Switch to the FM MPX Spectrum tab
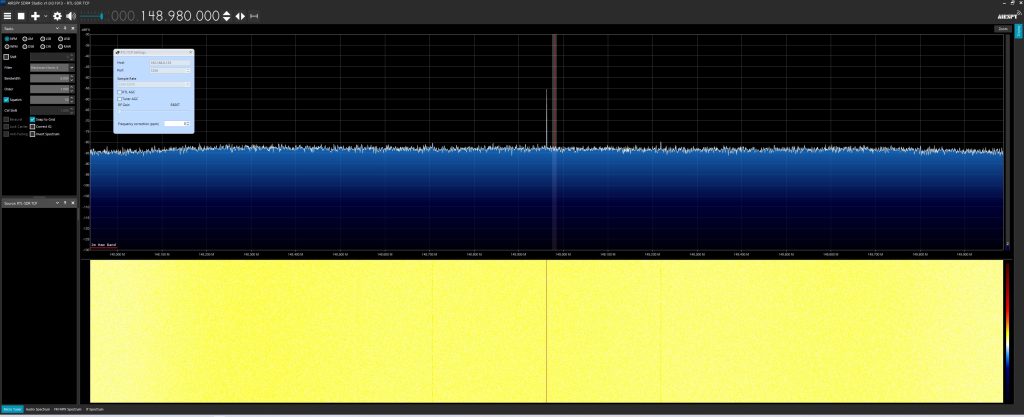 (68, 409)
